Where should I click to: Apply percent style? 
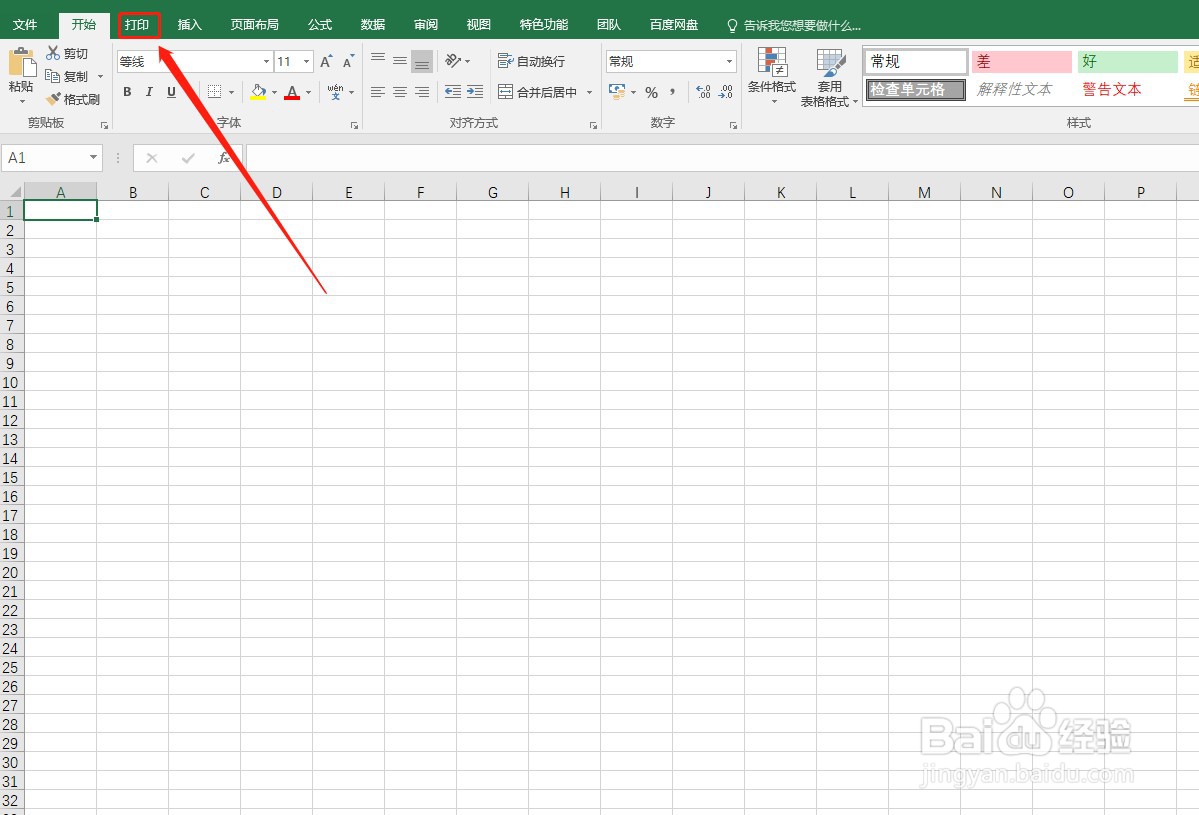[x=651, y=93]
